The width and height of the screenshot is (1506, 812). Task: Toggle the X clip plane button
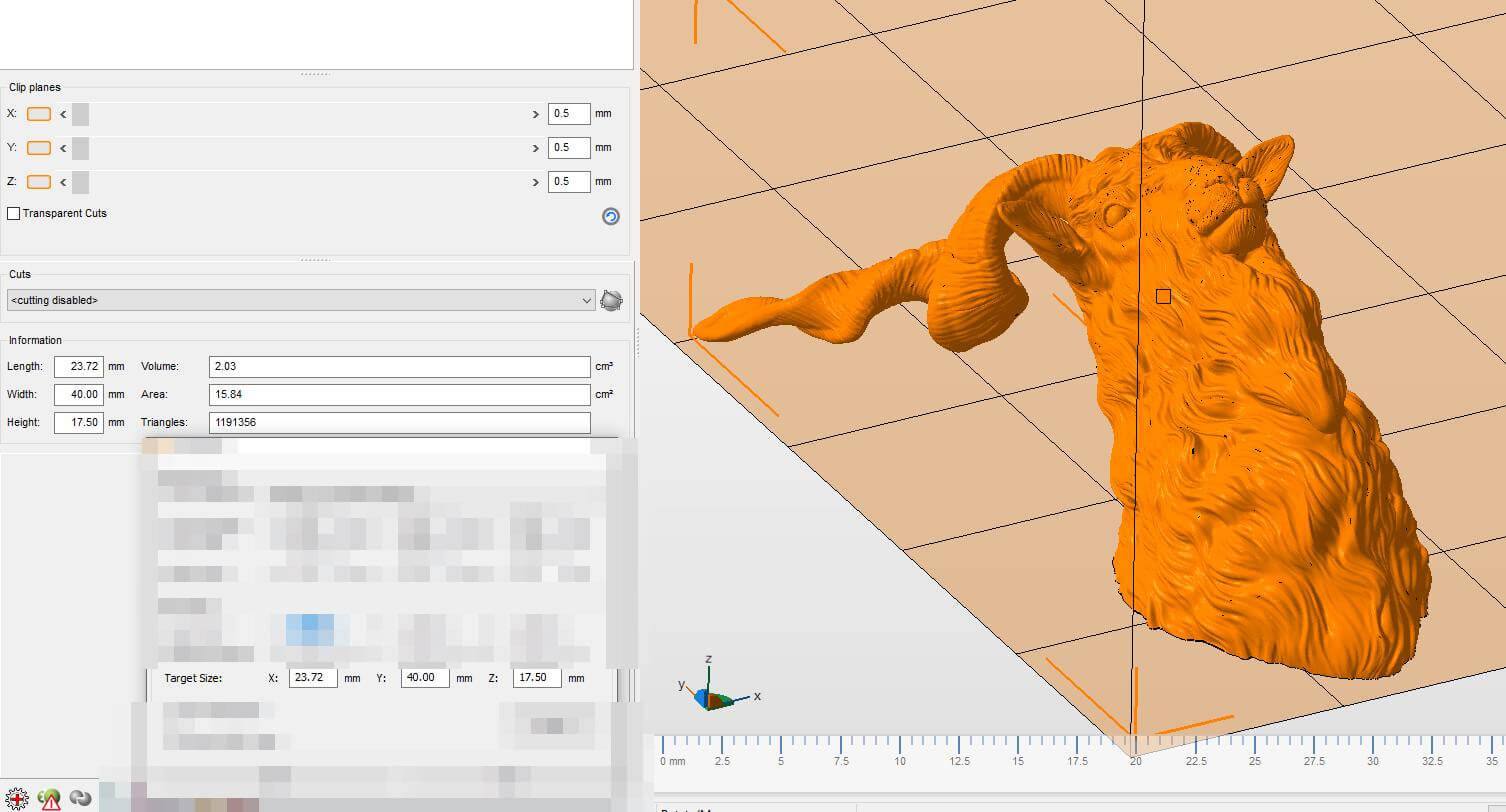39,114
